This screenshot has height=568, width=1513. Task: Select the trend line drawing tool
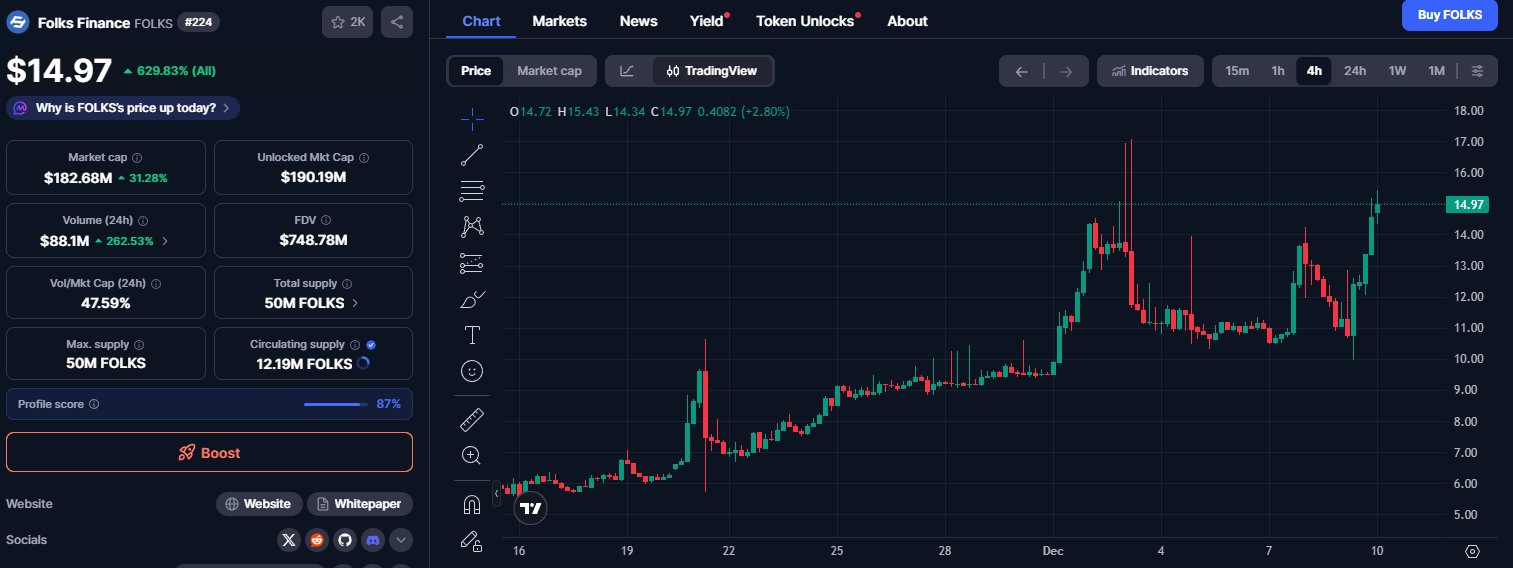tap(472, 154)
